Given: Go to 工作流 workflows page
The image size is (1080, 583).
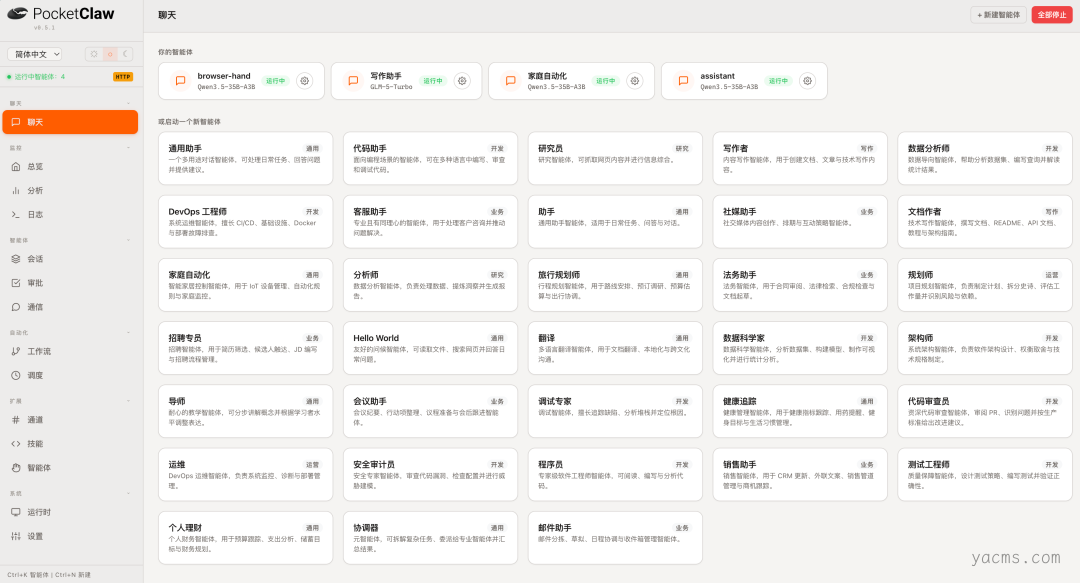Looking at the screenshot, I should [x=39, y=351].
